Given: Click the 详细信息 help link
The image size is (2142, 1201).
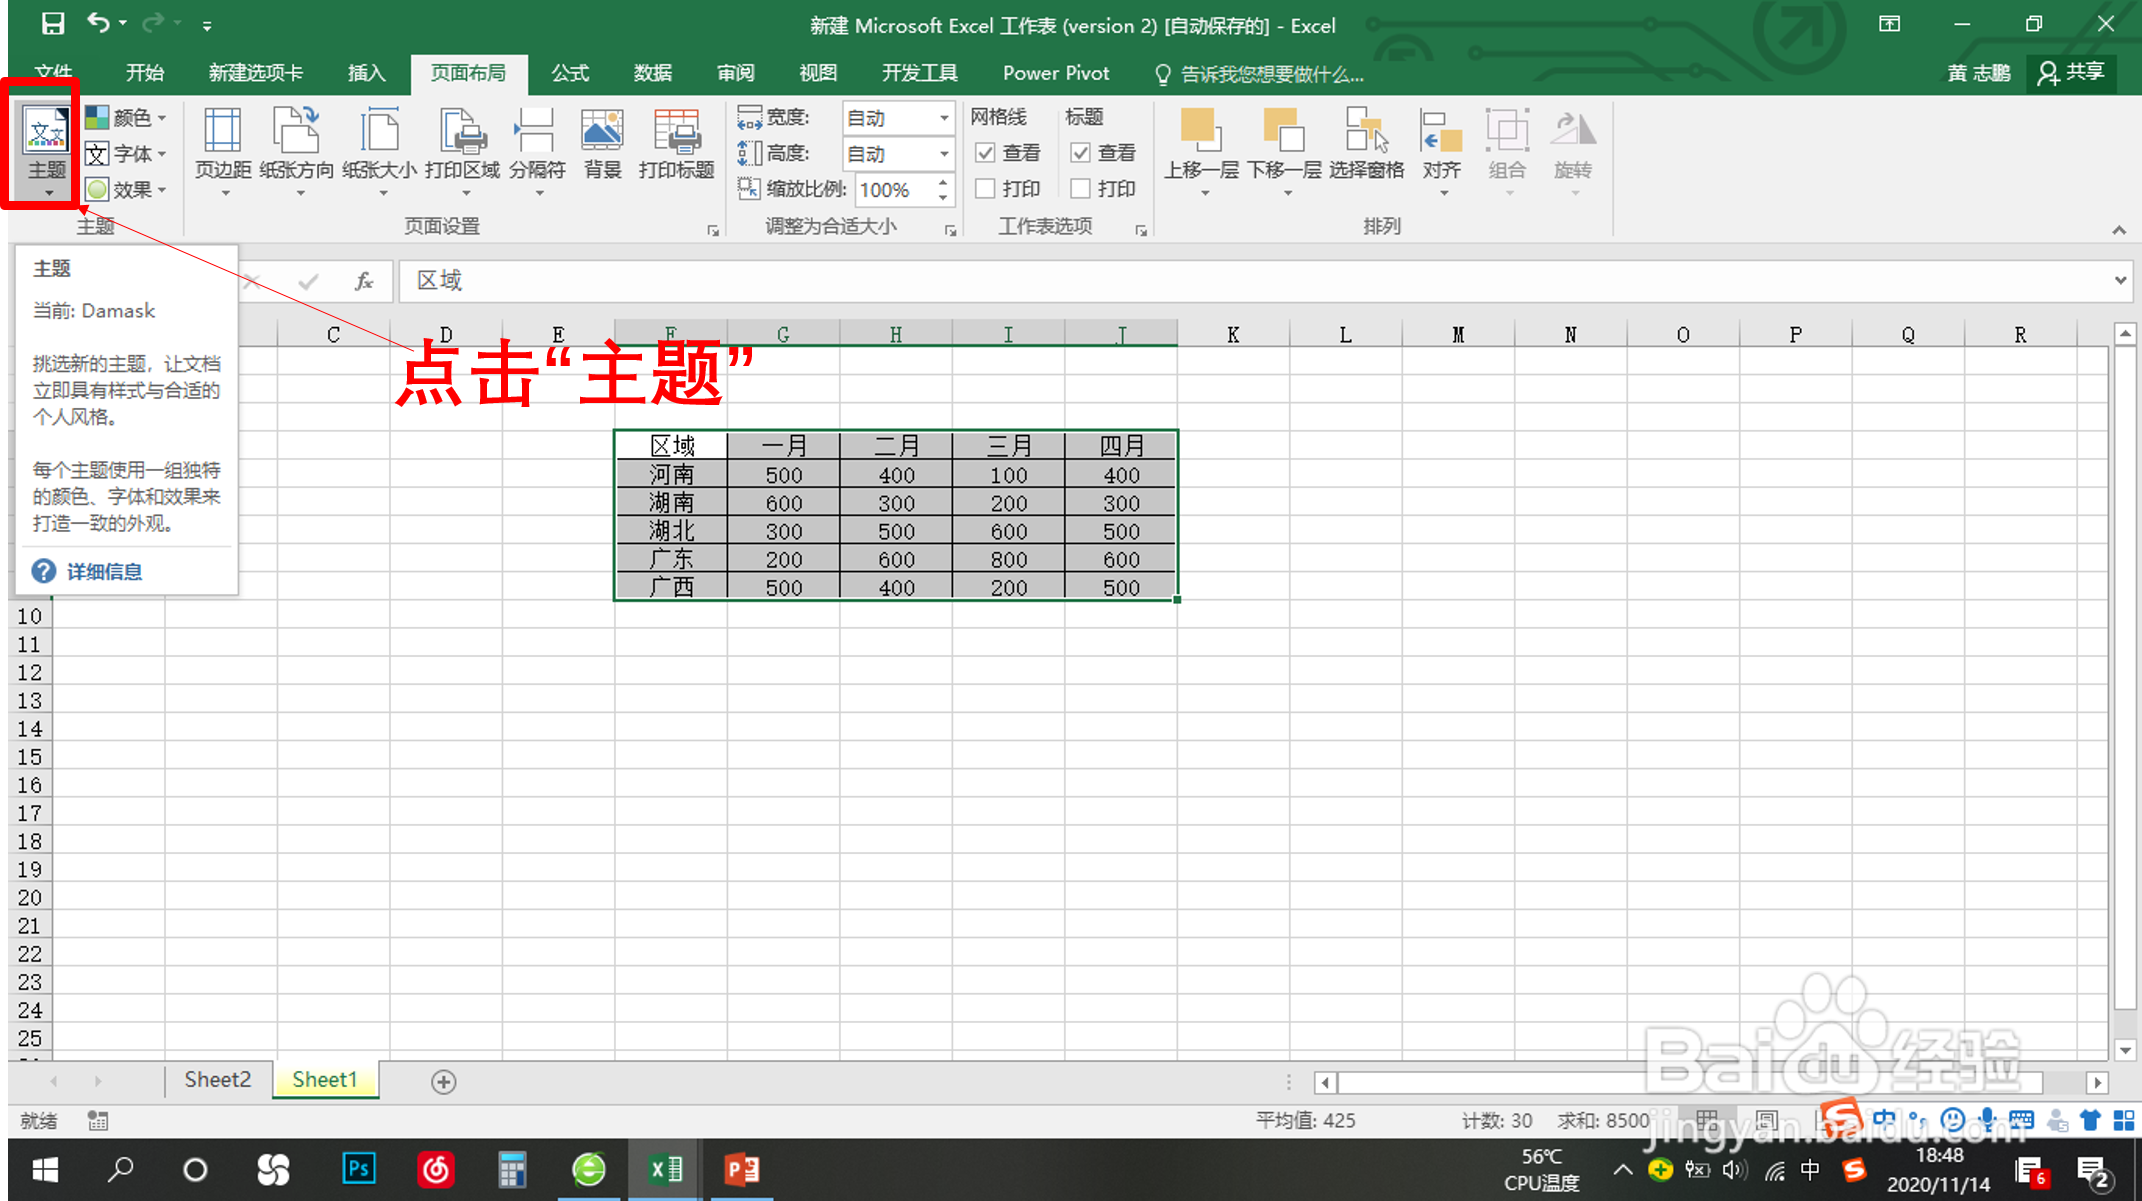Looking at the screenshot, I should (104, 572).
